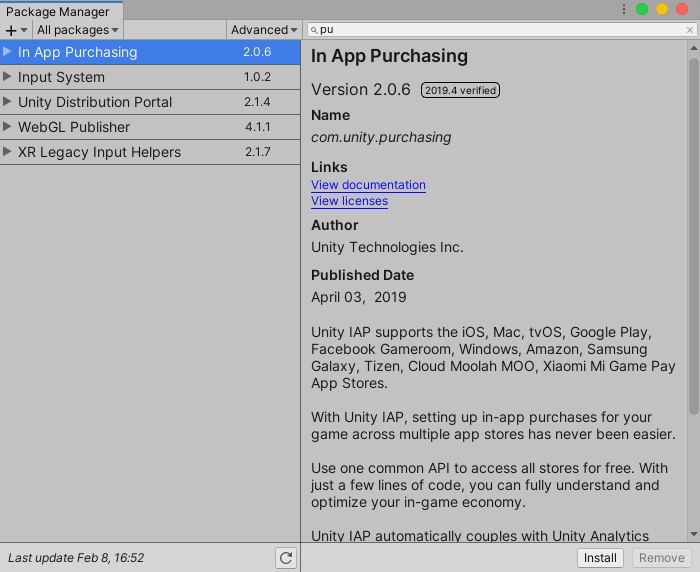Select the In App Purchasing package
Image resolution: width=700 pixels, height=572 pixels.
tap(150, 52)
